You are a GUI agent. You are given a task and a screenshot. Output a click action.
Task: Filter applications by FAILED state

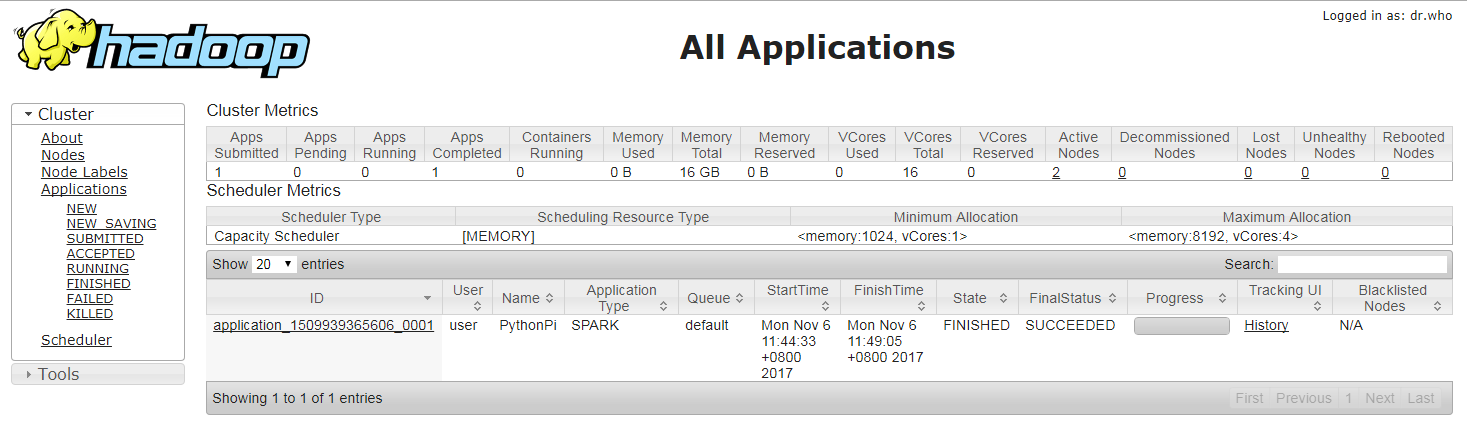(x=90, y=299)
